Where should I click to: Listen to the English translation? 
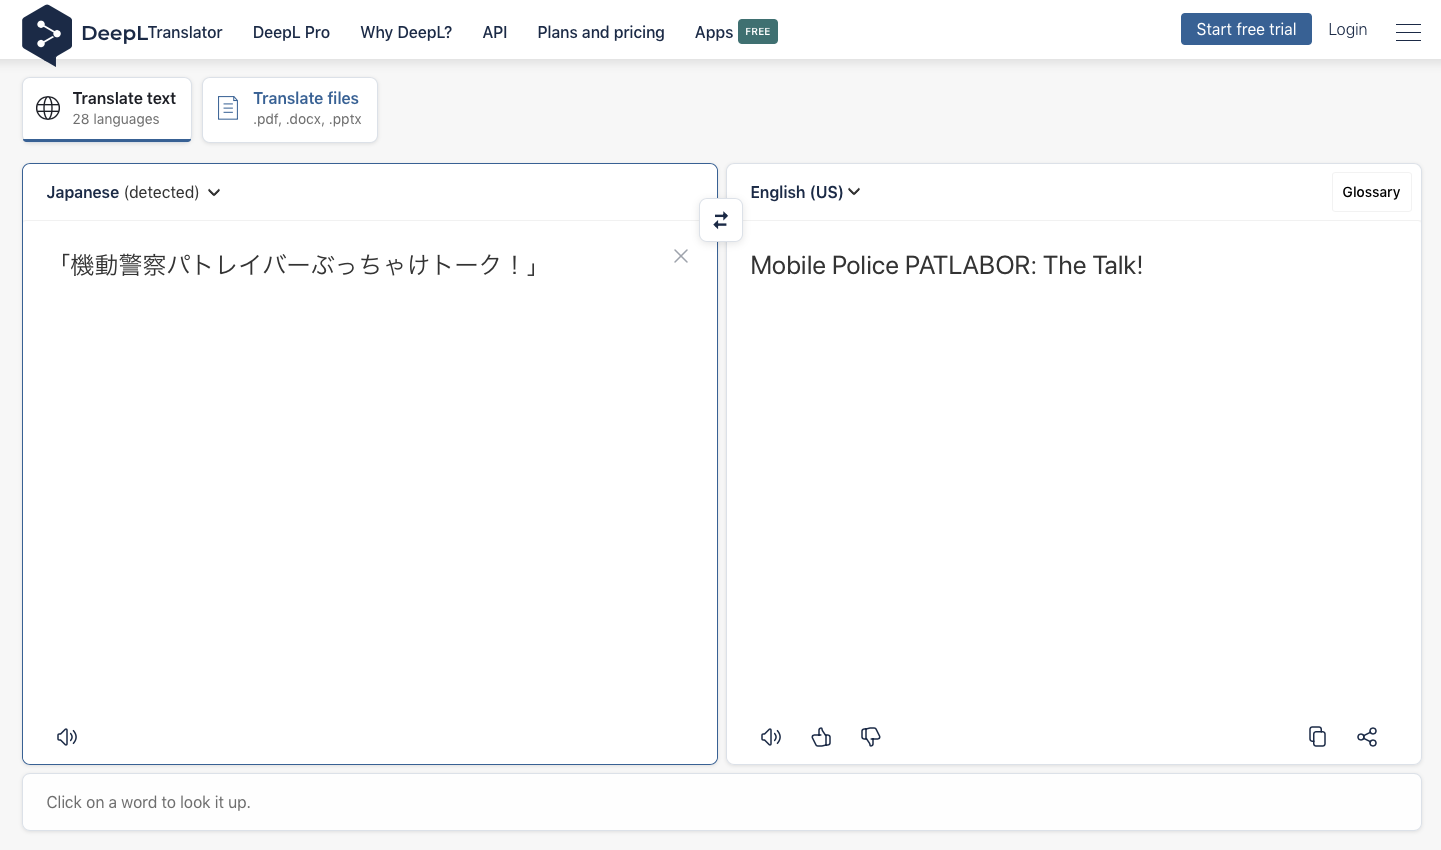coord(771,737)
